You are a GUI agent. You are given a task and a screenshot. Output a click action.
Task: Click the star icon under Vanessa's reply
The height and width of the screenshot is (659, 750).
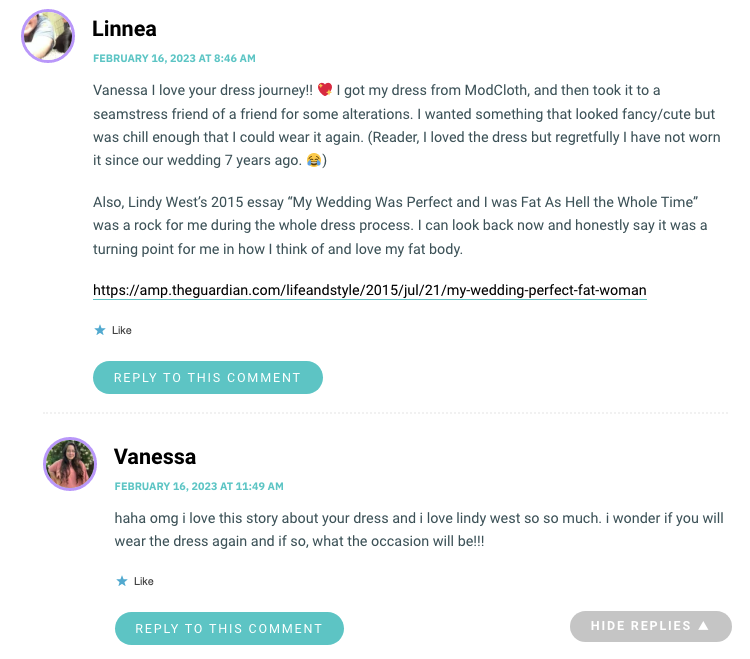coord(122,581)
